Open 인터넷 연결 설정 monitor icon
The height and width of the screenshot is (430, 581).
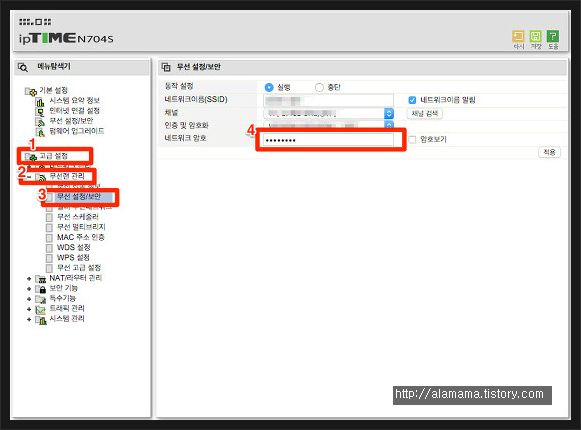pos(40,111)
